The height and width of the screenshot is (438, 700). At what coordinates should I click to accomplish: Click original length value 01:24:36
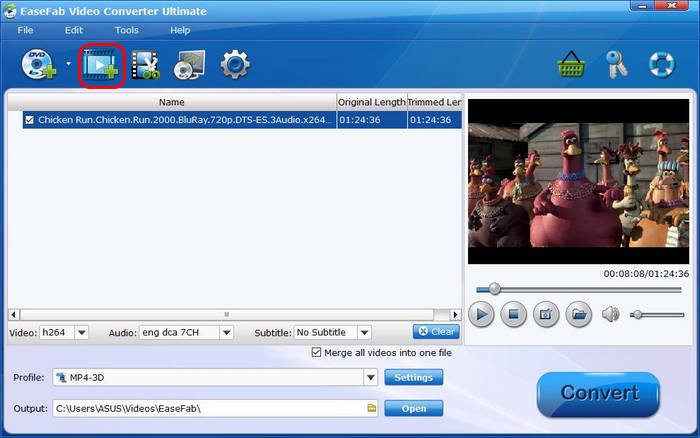click(360, 120)
